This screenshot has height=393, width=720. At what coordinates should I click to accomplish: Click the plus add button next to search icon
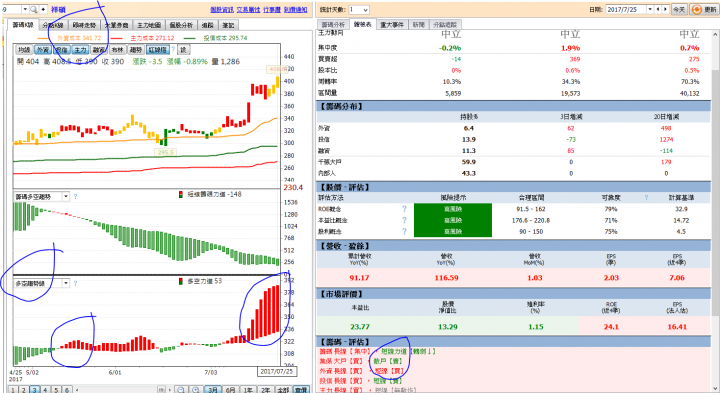[43, 9]
